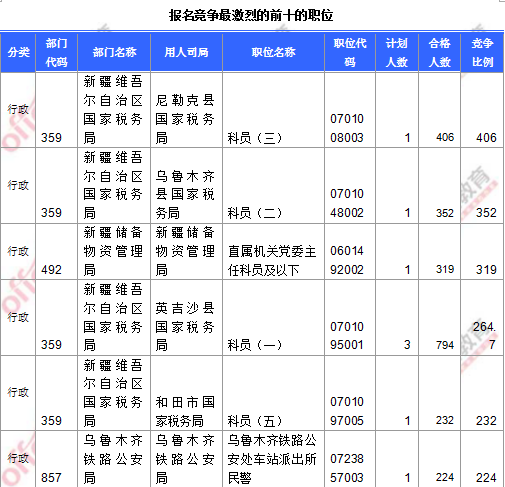Click the 直属机关党委主任科员及以下 cell
505x487 pixels.
tap(273, 251)
